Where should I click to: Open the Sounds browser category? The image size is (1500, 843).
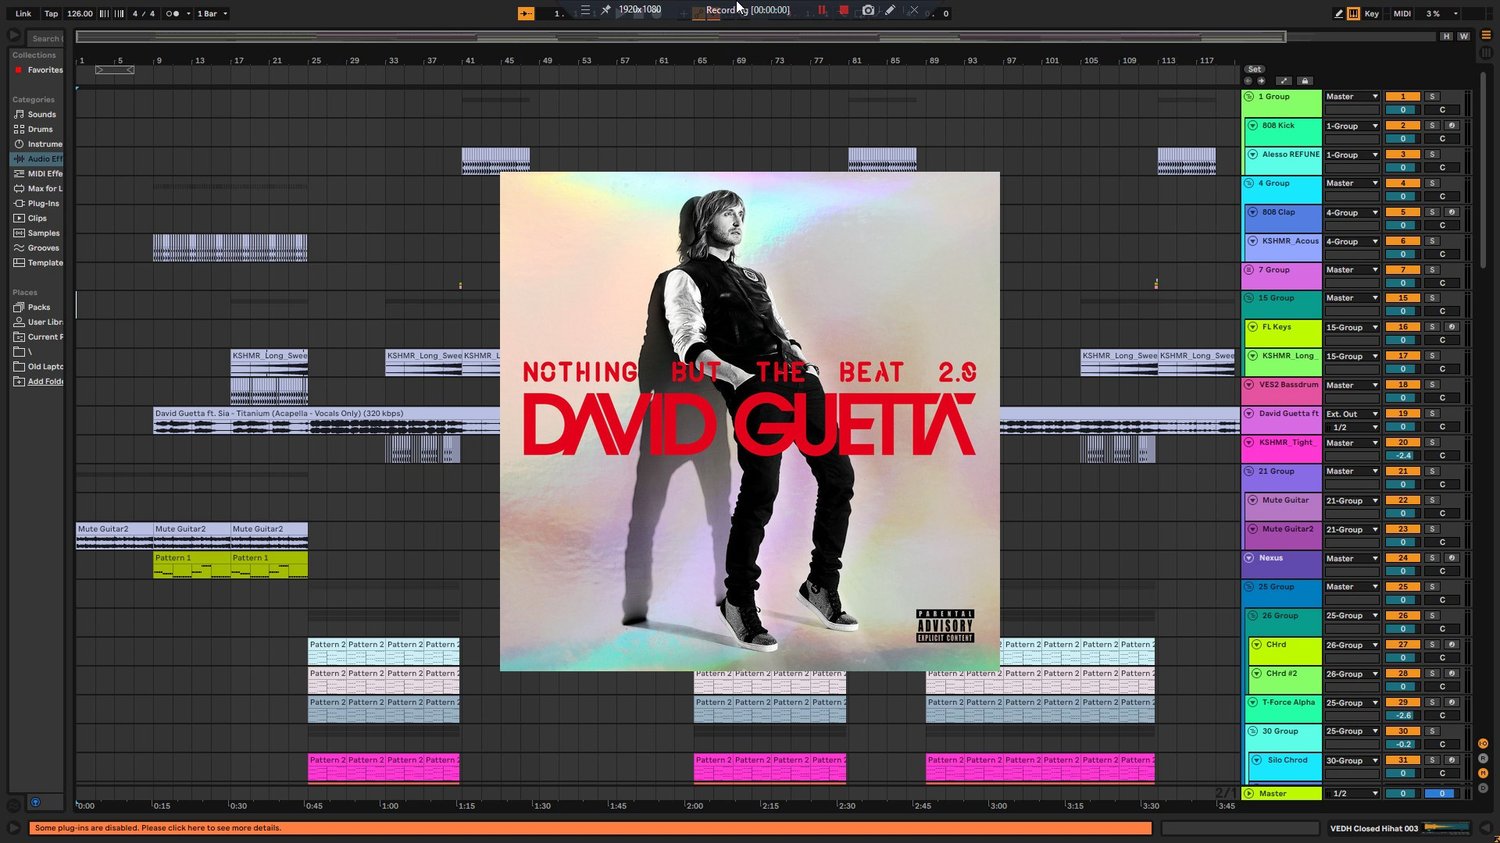coord(36,115)
